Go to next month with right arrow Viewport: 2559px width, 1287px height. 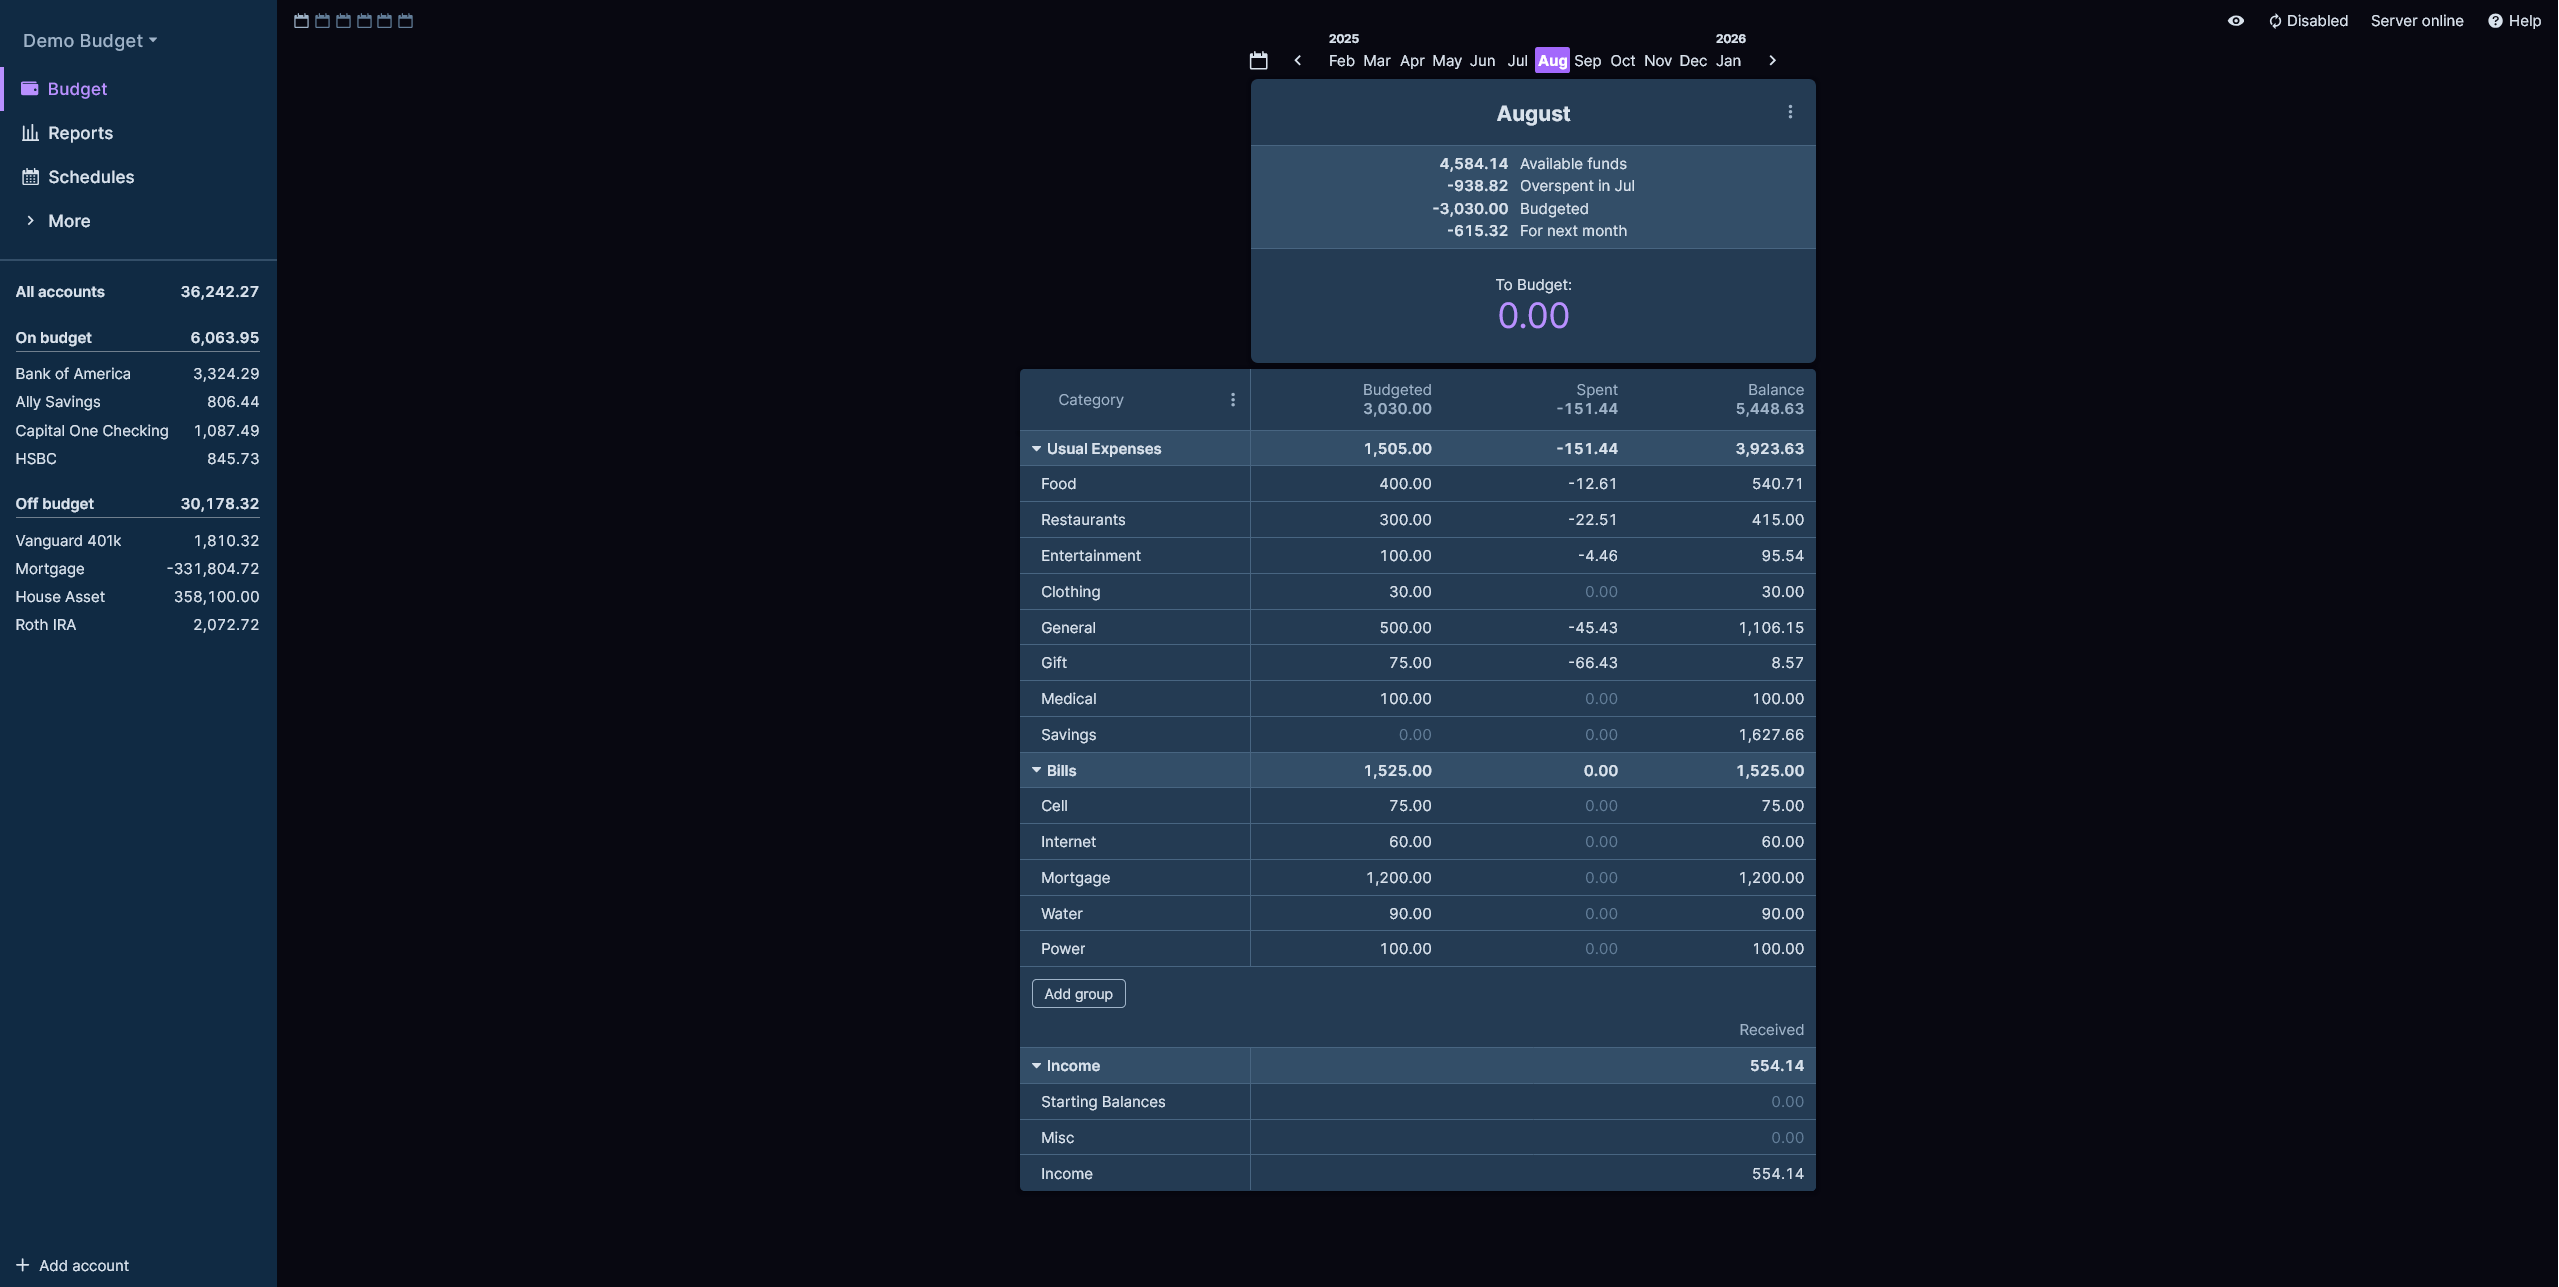click(x=1772, y=61)
